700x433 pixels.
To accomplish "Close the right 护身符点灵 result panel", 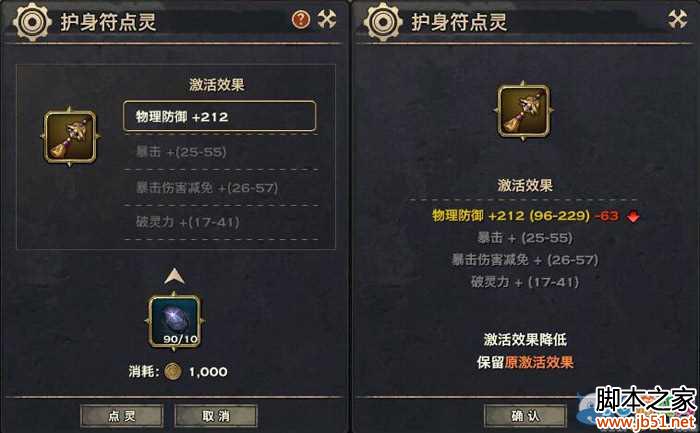I will coord(677,19).
